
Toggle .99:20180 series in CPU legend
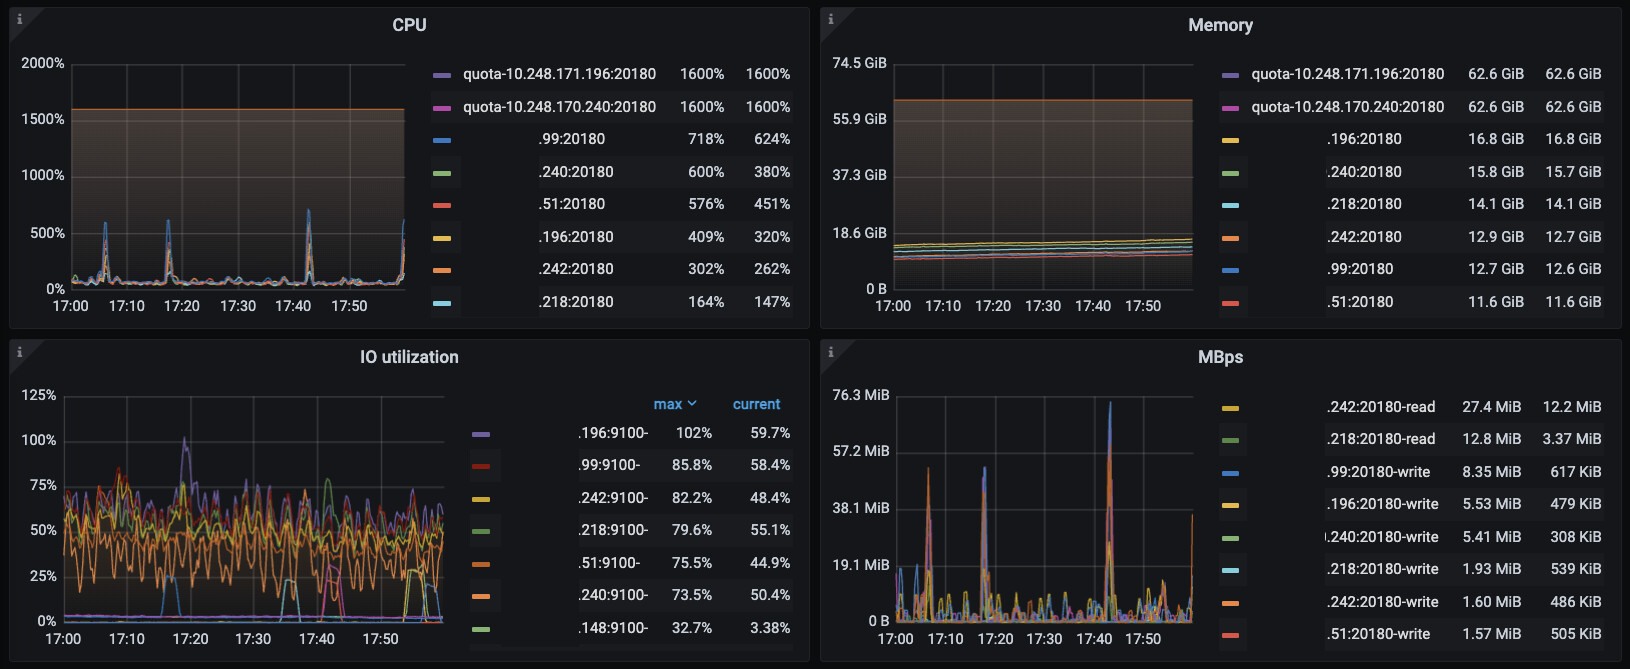571,139
